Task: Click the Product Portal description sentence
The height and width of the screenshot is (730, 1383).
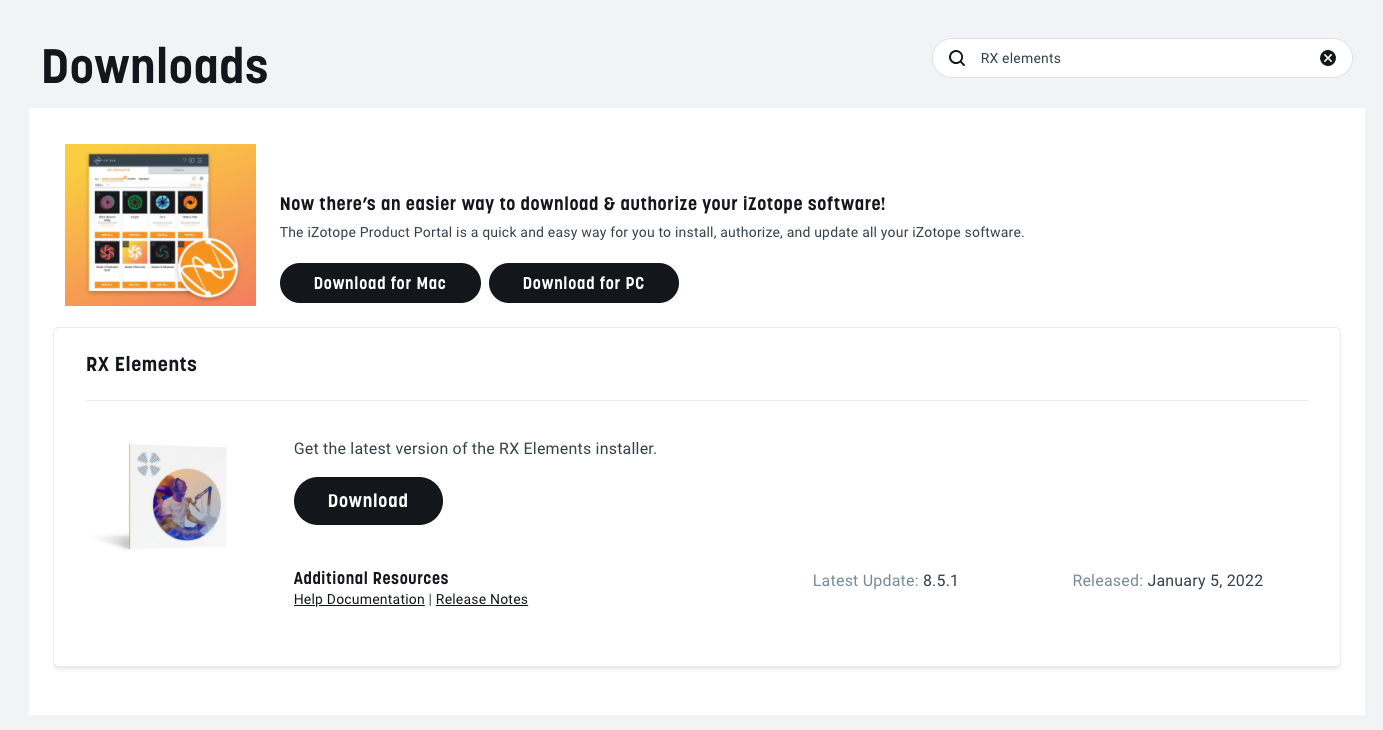Action: pos(652,232)
